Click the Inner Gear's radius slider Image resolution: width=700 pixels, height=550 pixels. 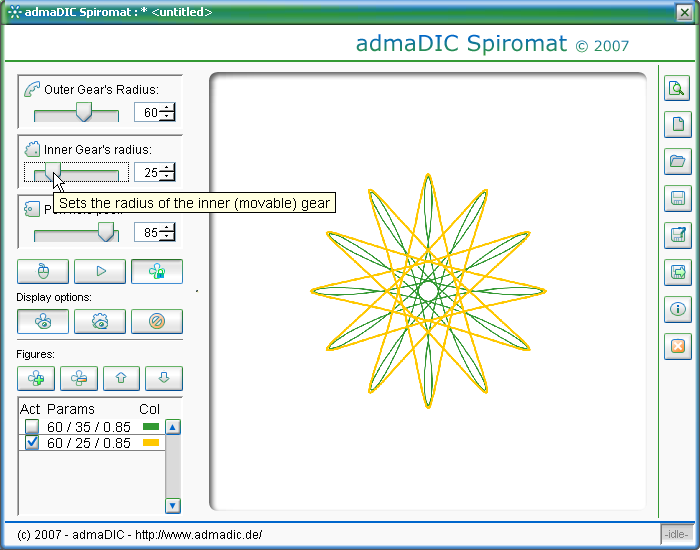pyautogui.click(x=76, y=172)
